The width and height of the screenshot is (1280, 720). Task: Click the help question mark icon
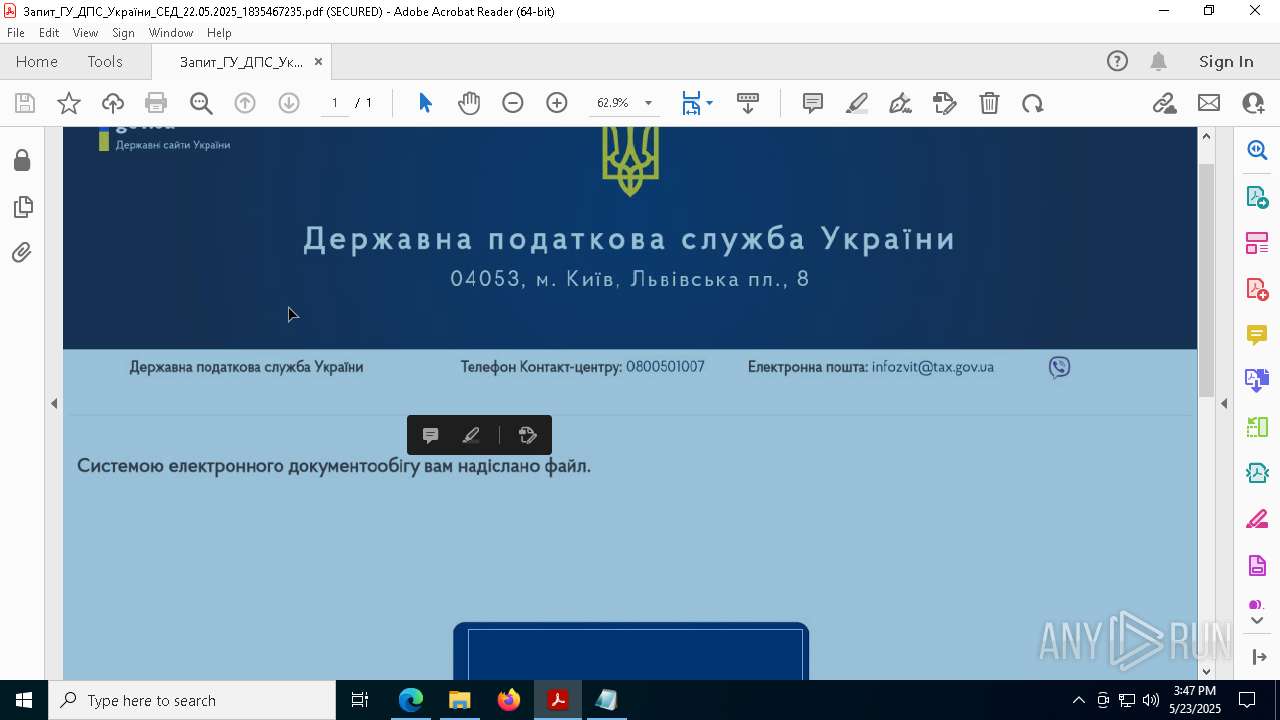tap(1117, 62)
